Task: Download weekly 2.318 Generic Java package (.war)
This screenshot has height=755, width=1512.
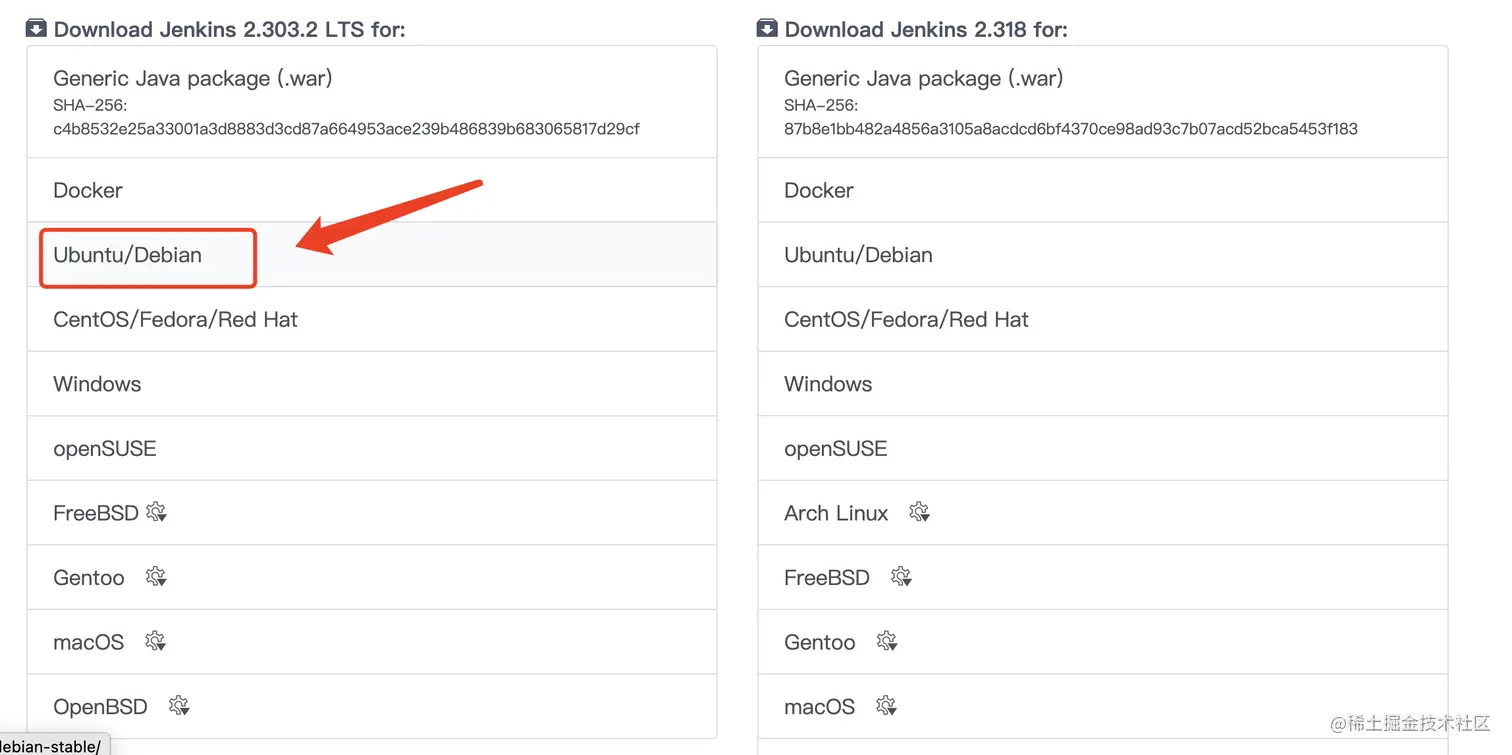Action: pos(1103,102)
